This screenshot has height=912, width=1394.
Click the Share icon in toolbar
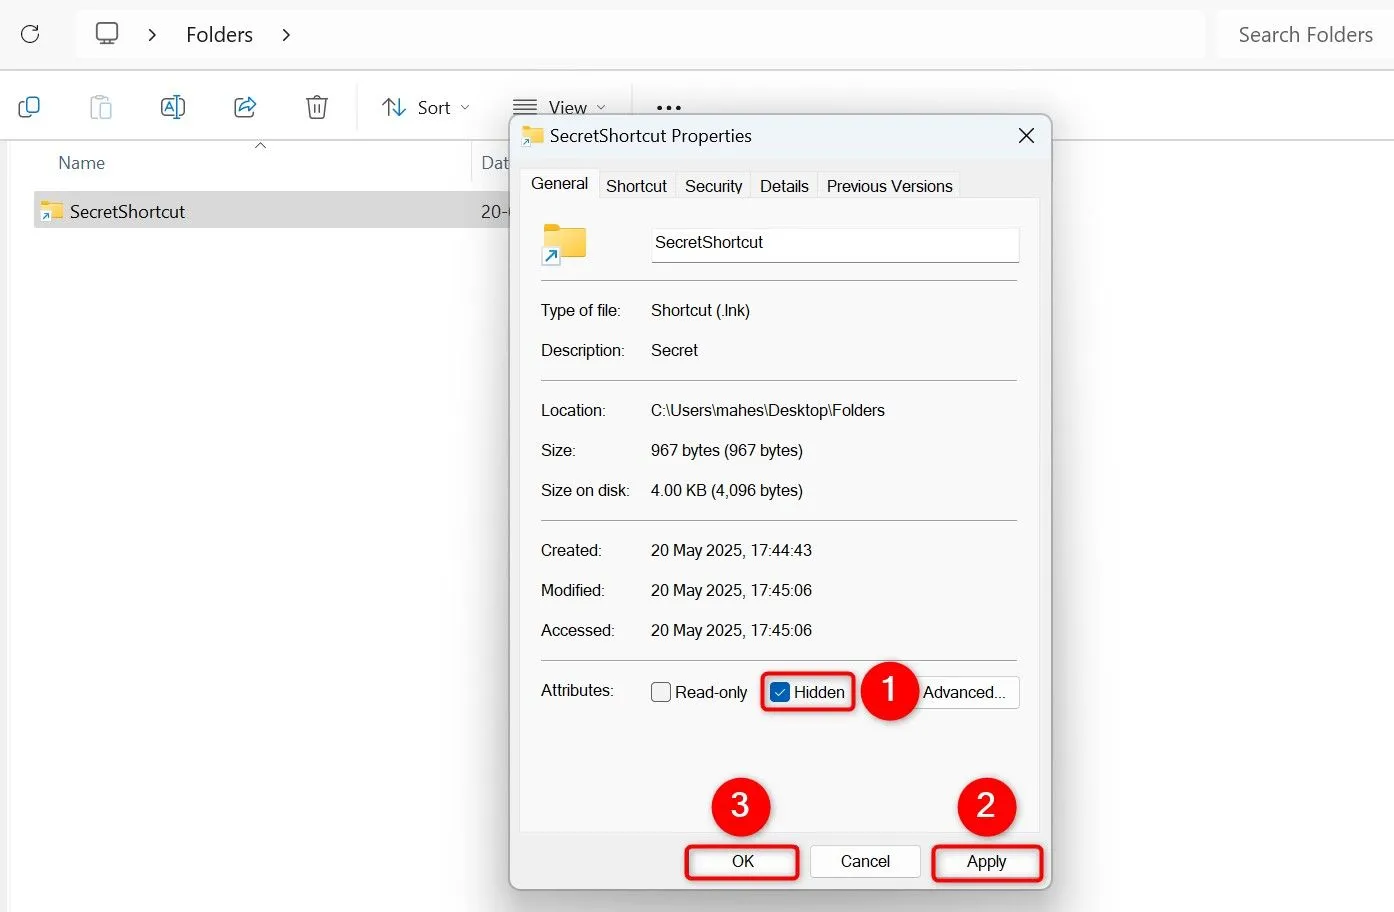[245, 107]
